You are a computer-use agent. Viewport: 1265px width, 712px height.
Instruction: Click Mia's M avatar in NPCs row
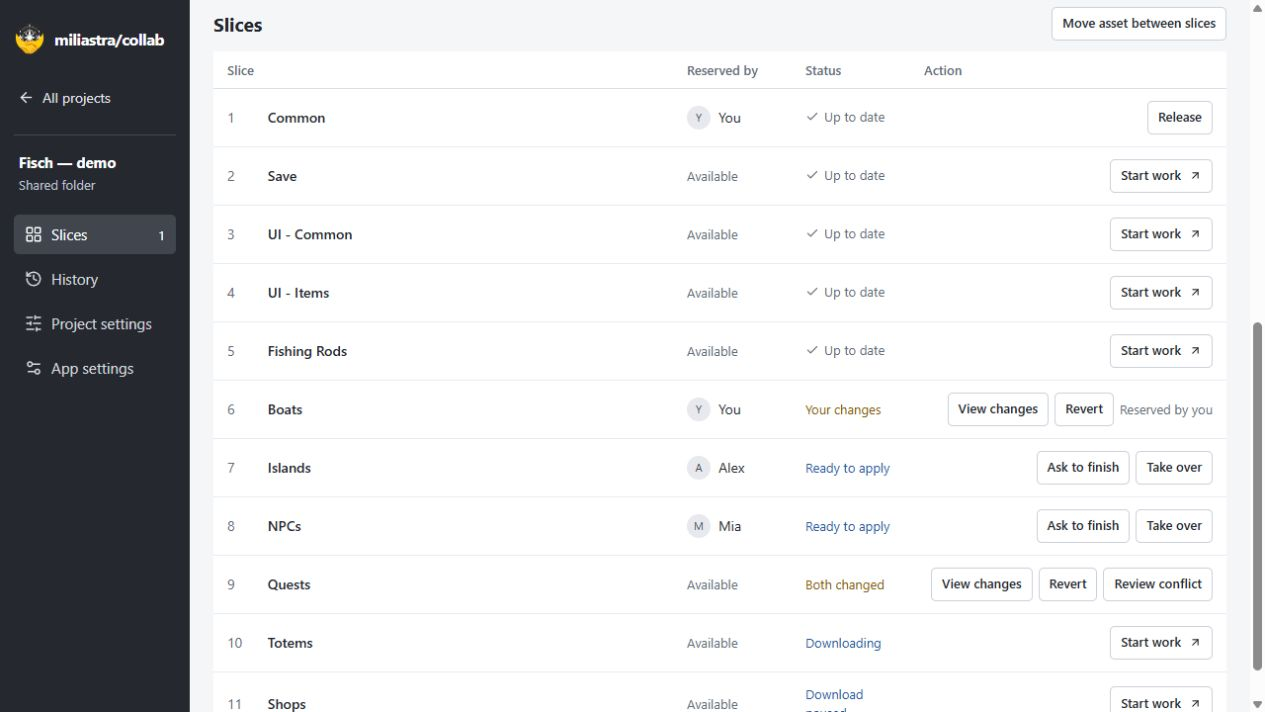coord(698,526)
